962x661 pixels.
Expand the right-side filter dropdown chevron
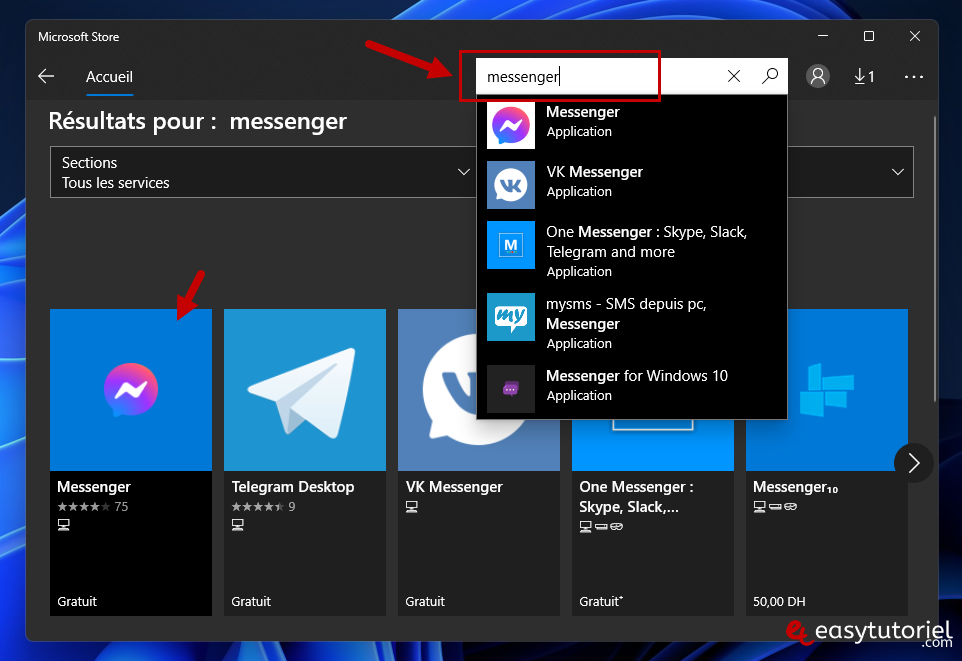[898, 172]
